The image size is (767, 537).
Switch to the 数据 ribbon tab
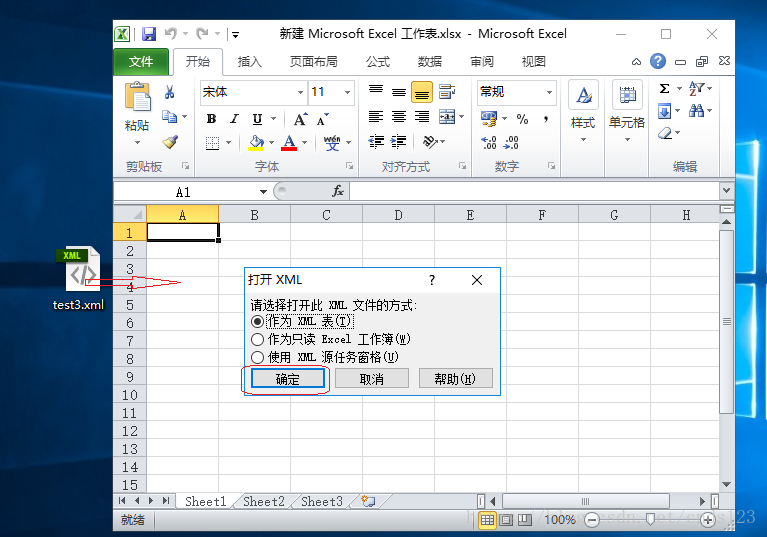(430, 62)
